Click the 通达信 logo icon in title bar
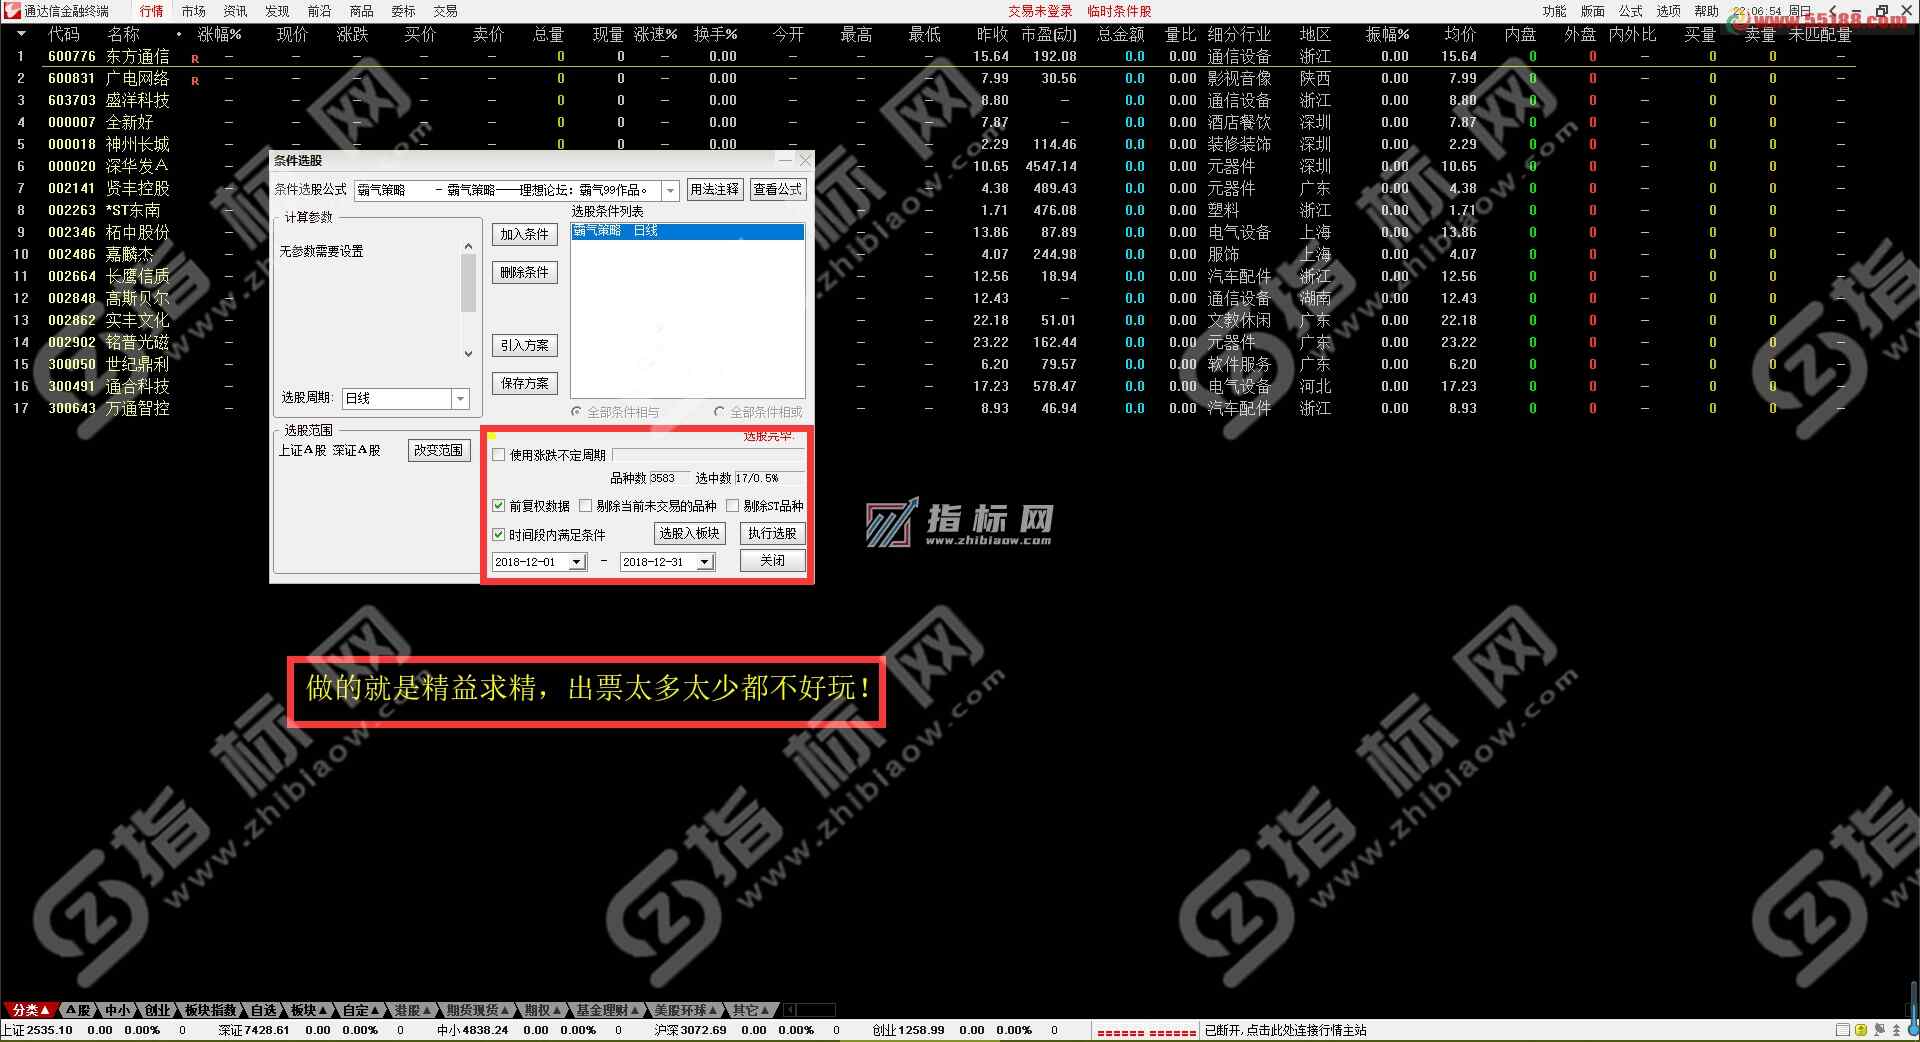The width and height of the screenshot is (1920, 1042). 12,11
